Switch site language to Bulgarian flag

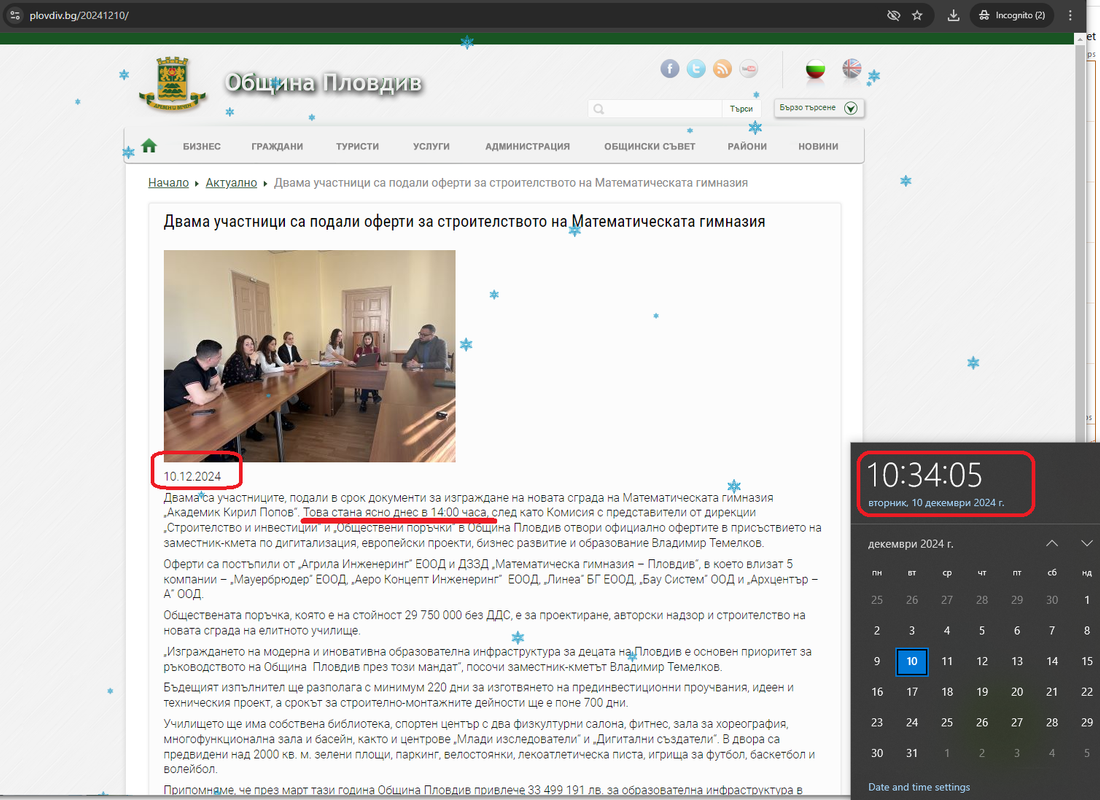(x=815, y=69)
